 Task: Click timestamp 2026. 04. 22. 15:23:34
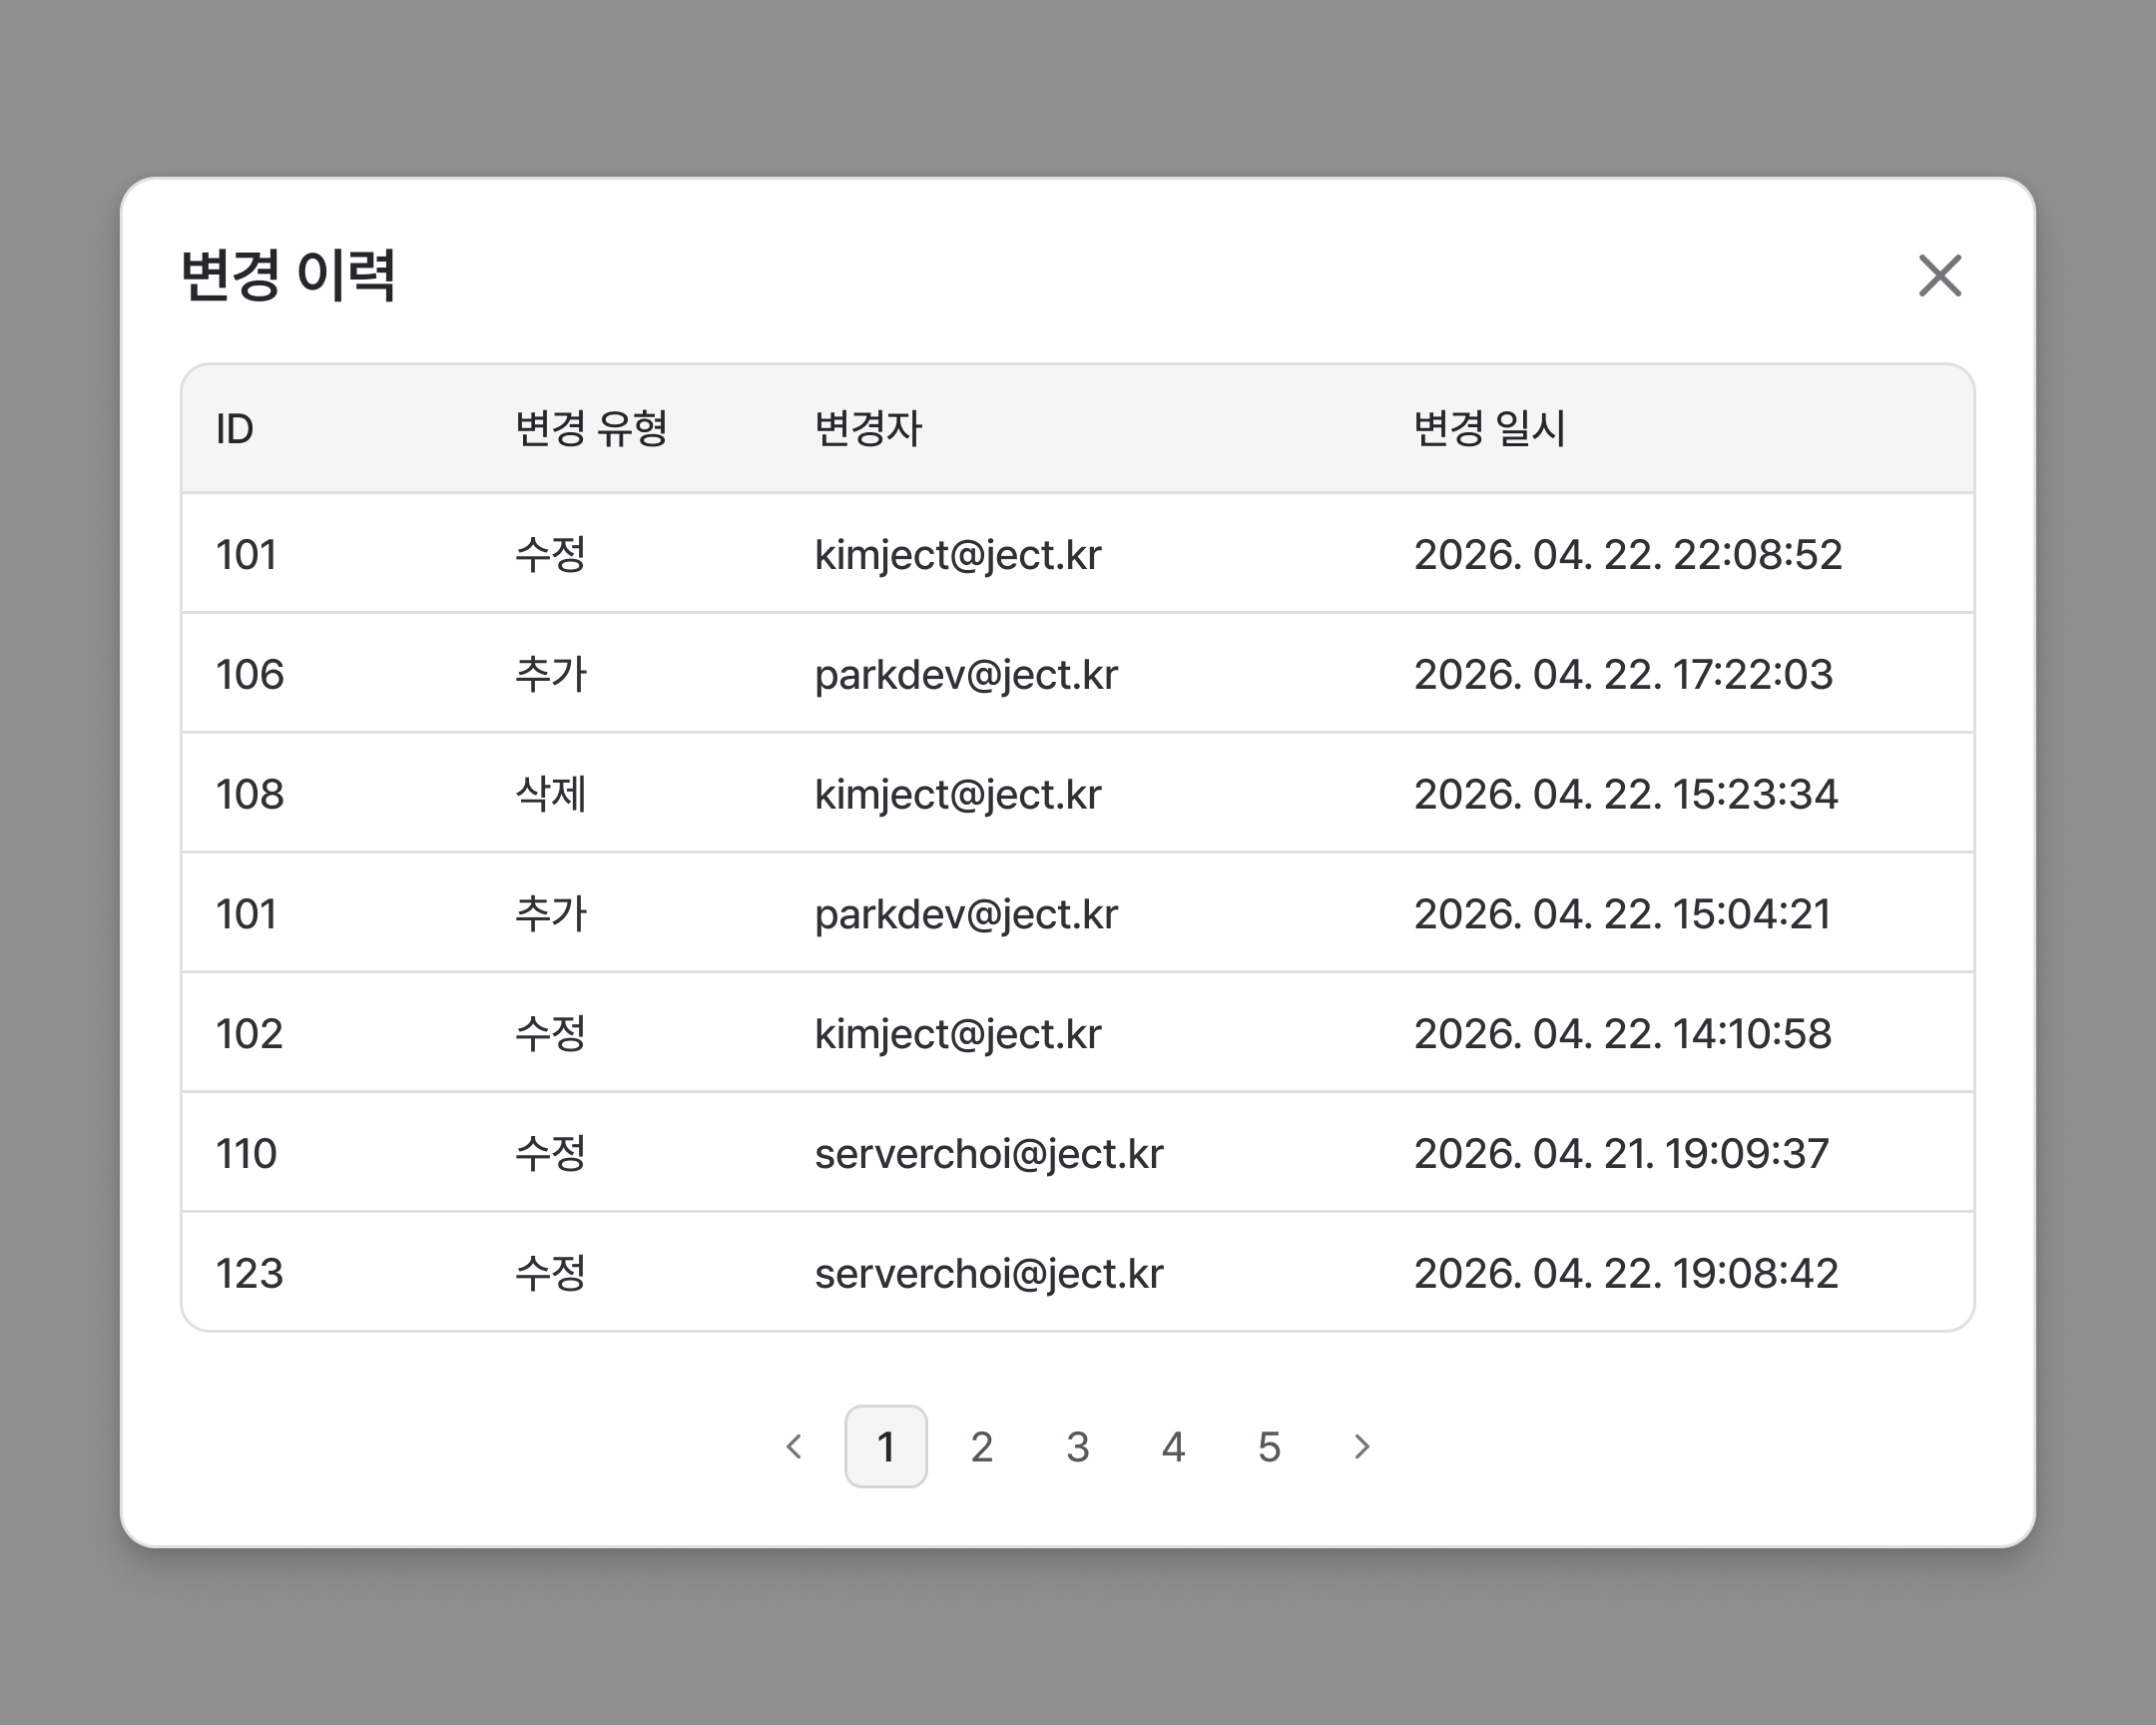click(1626, 794)
